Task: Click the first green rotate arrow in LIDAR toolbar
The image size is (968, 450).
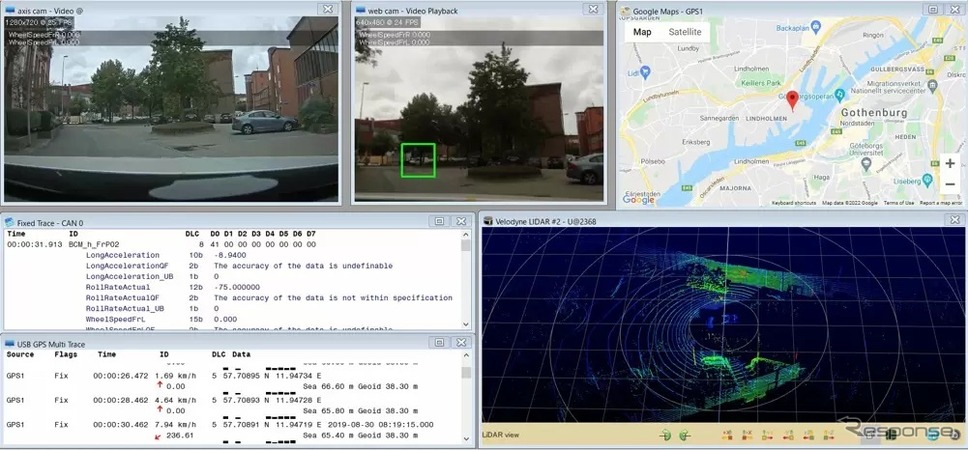Action: (x=665, y=435)
